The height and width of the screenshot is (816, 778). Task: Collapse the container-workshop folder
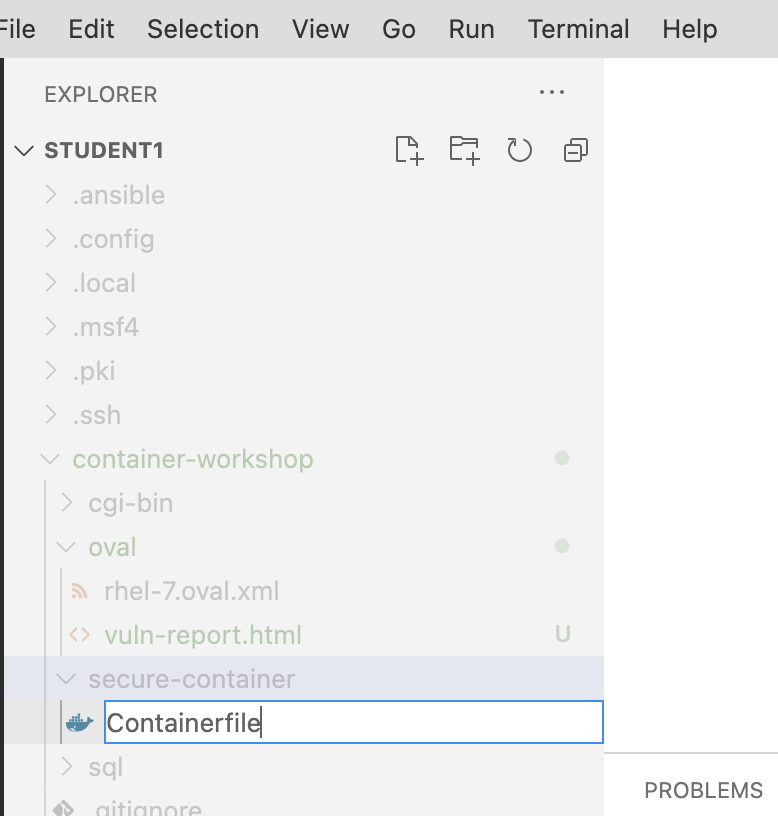coord(192,459)
